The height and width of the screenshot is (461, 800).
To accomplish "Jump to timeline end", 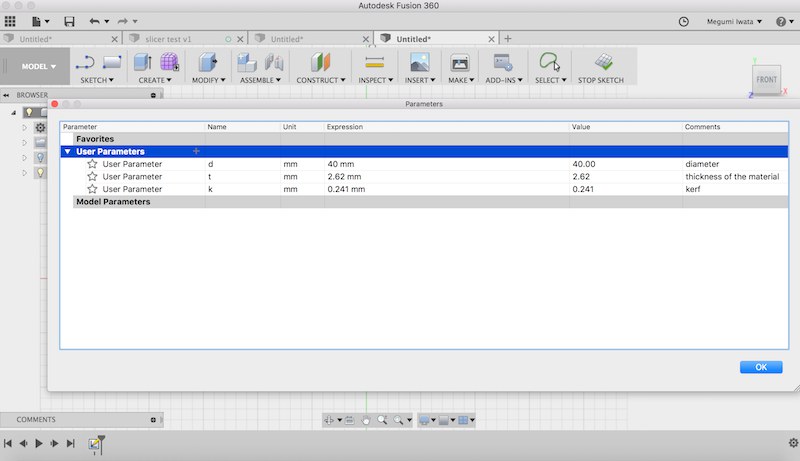I will click(70, 443).
